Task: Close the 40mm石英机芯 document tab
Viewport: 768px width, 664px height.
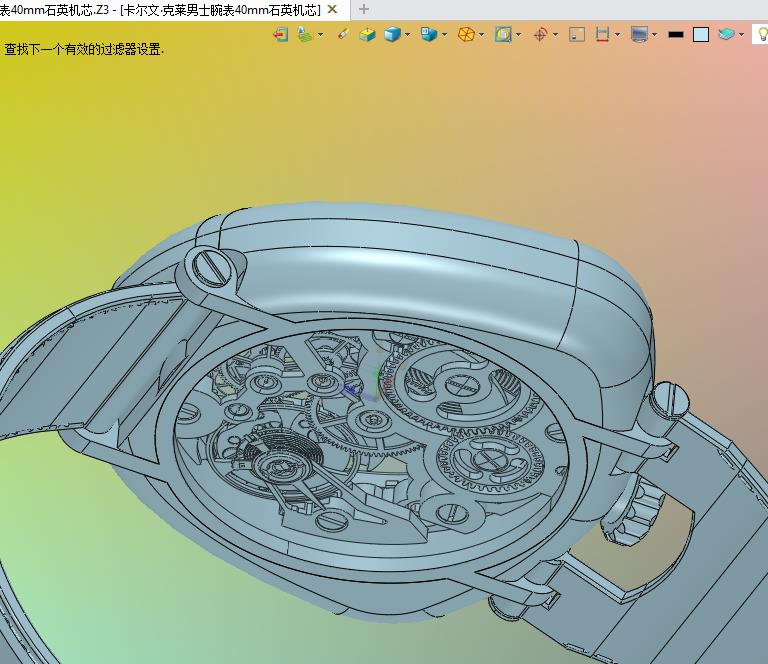Action: pyautogui.click(x=333, y=9)
